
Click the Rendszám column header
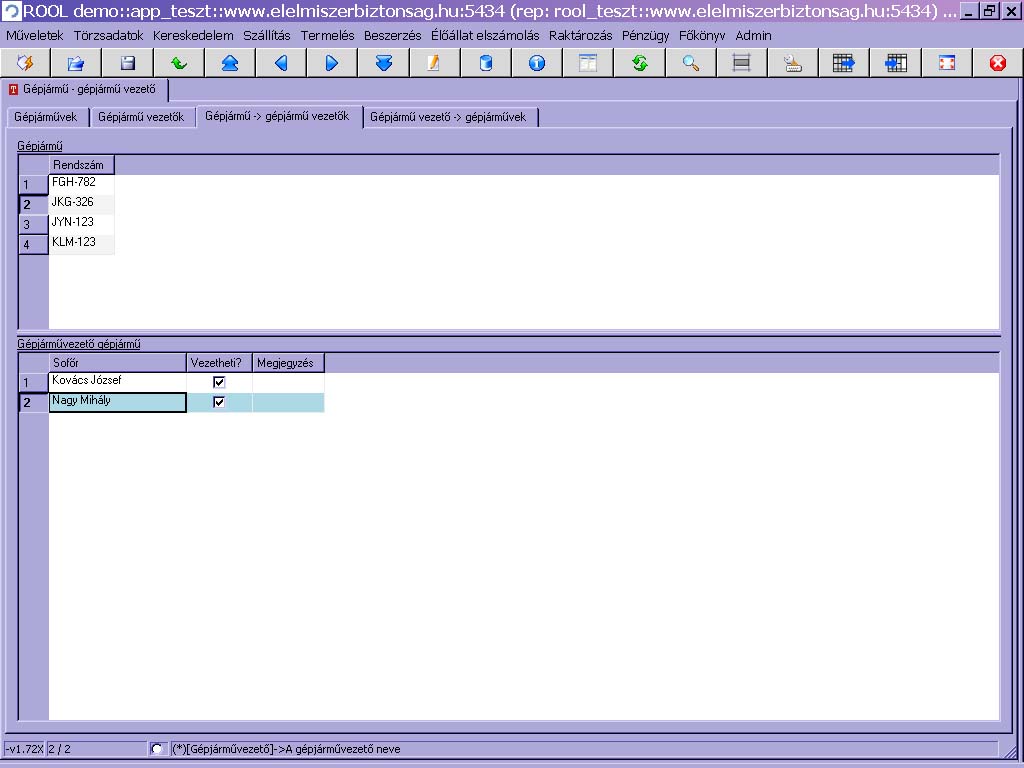pos(82,165)
